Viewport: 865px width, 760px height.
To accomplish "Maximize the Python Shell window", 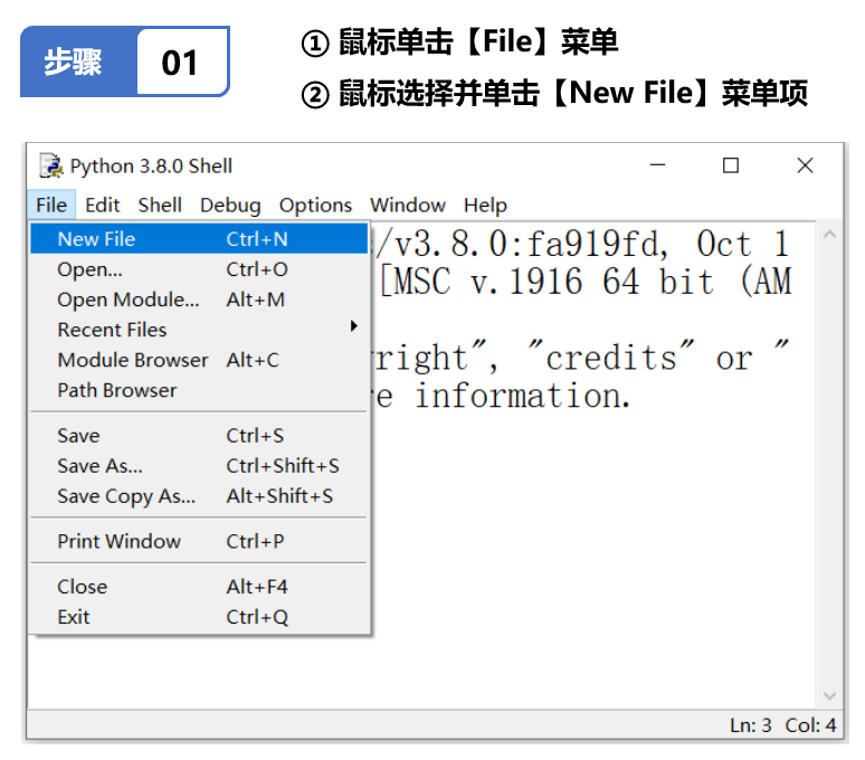I will tap(730, 165).
